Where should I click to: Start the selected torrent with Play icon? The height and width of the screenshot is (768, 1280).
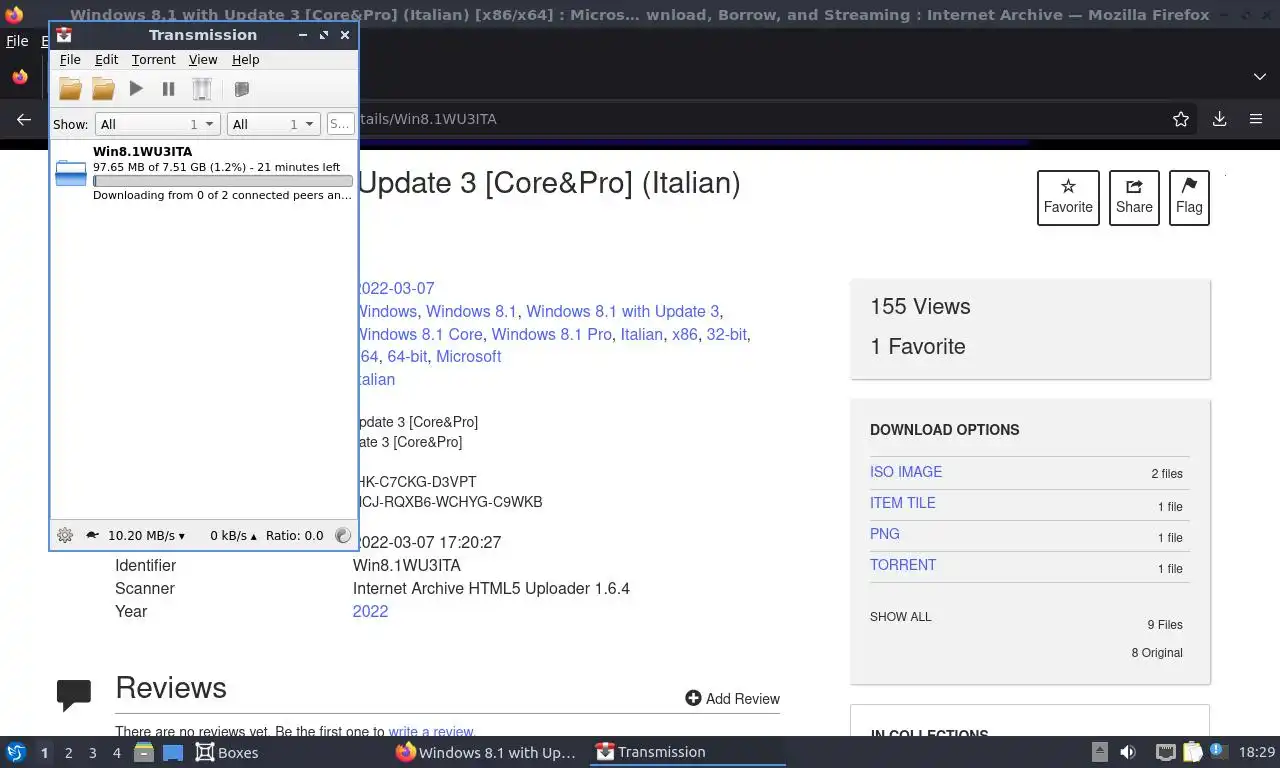click(x=136, y=89)
